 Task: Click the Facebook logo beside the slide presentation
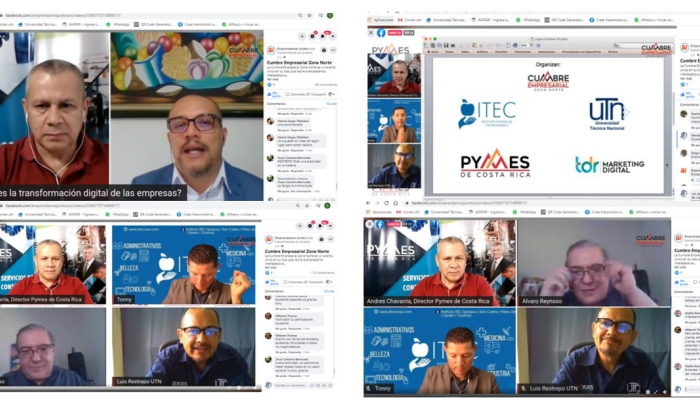pyautogui.click(x=381, y=33)
